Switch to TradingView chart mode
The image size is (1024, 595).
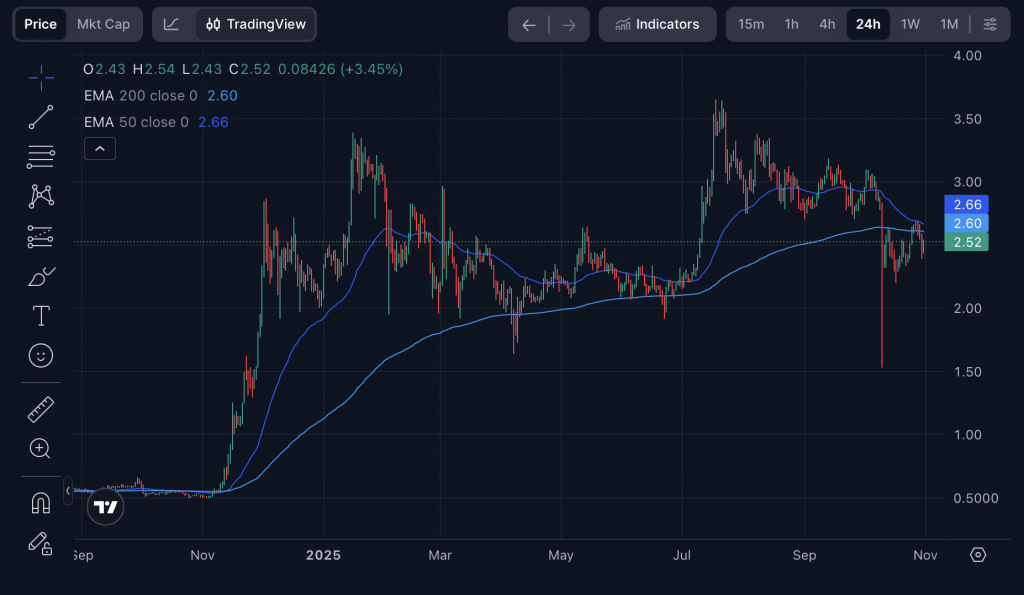(255, 24)
